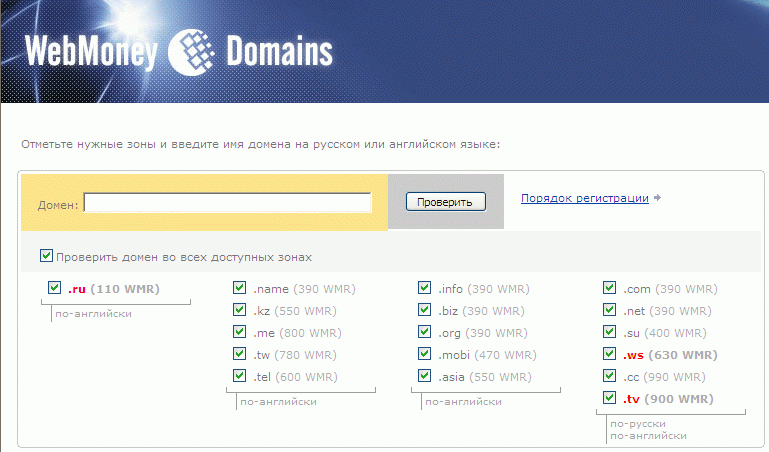
Task: Open the Порядок регистрации link
Action: pyautogui.click(x=585, y=198)
